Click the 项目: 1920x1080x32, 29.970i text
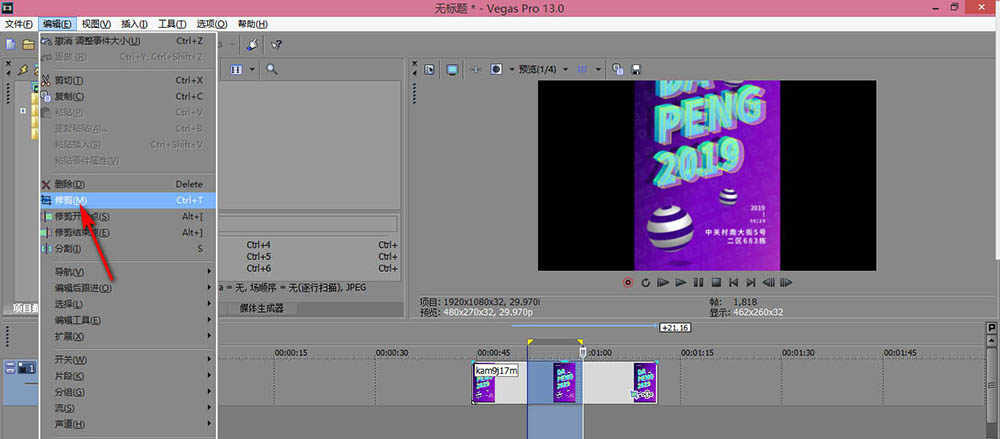The width and height of the screenshot is (1000, 439). click(478, 301)
